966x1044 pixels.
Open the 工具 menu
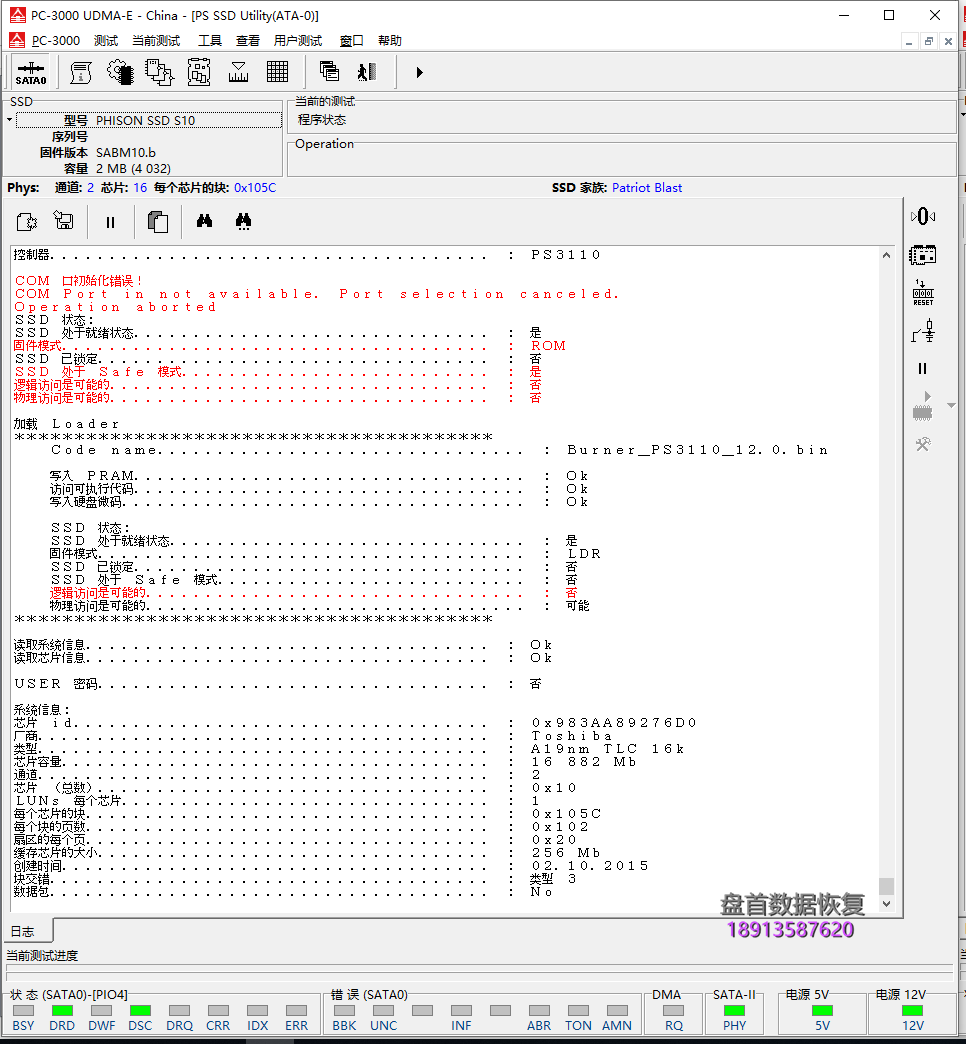click(x=210, y=41)
